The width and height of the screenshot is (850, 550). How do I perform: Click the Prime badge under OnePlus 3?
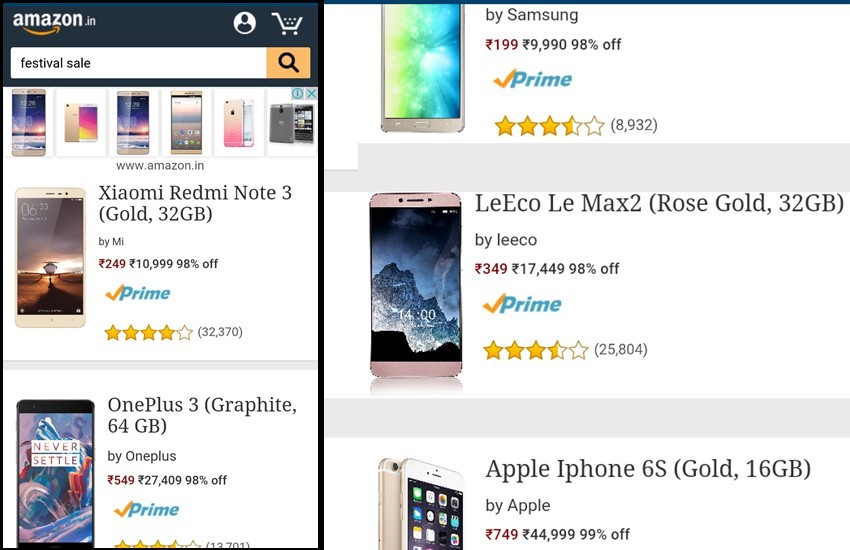click(x=146, y=509)
